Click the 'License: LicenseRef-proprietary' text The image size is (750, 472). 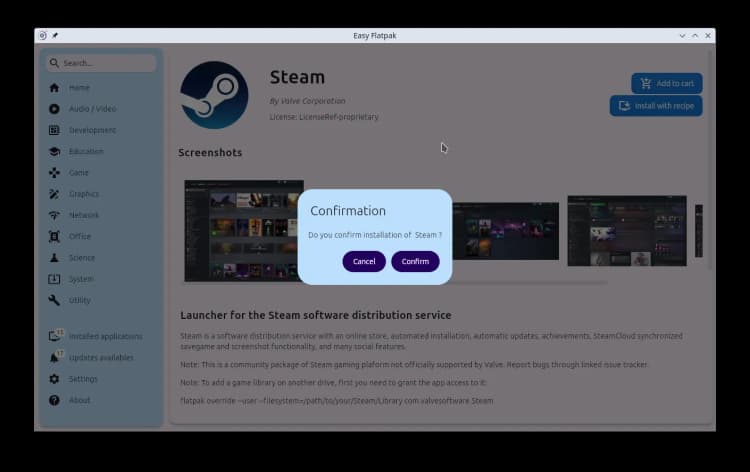(x=324, y=117)
